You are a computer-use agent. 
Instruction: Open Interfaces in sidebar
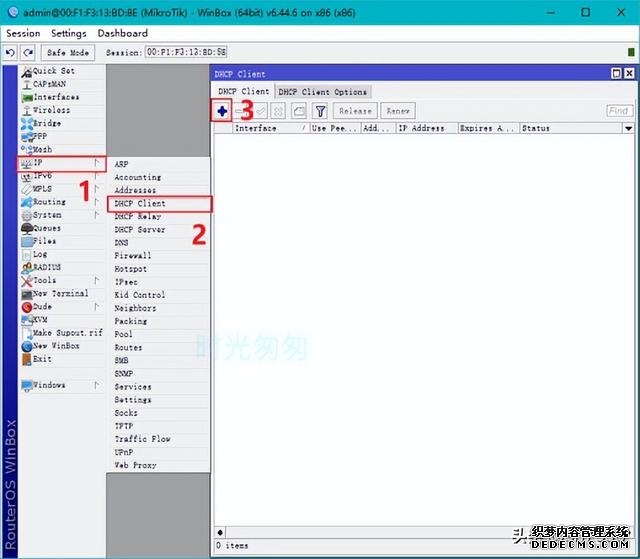click(x=62, y=97)
